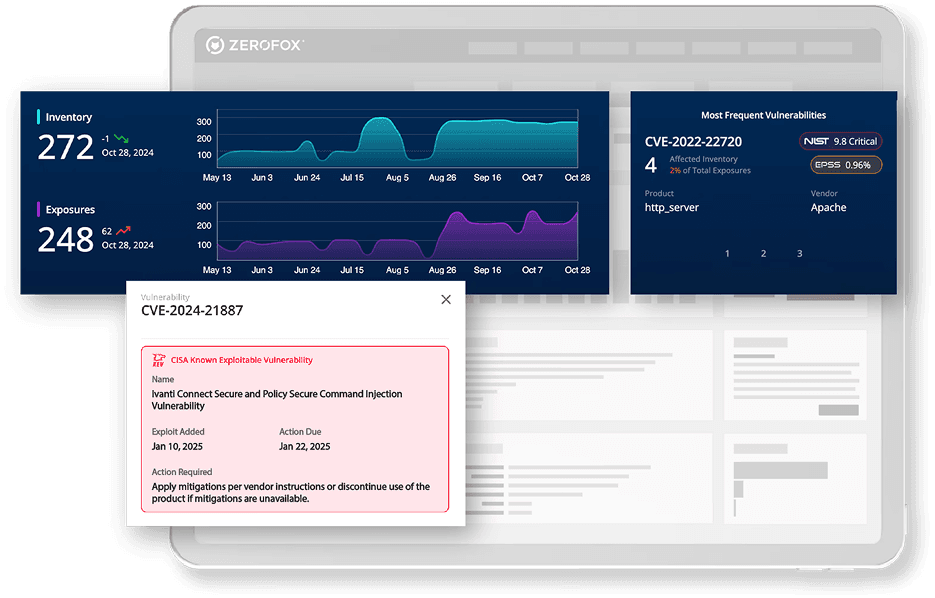Click the EPSS 0.96% badge

[846, 165]
